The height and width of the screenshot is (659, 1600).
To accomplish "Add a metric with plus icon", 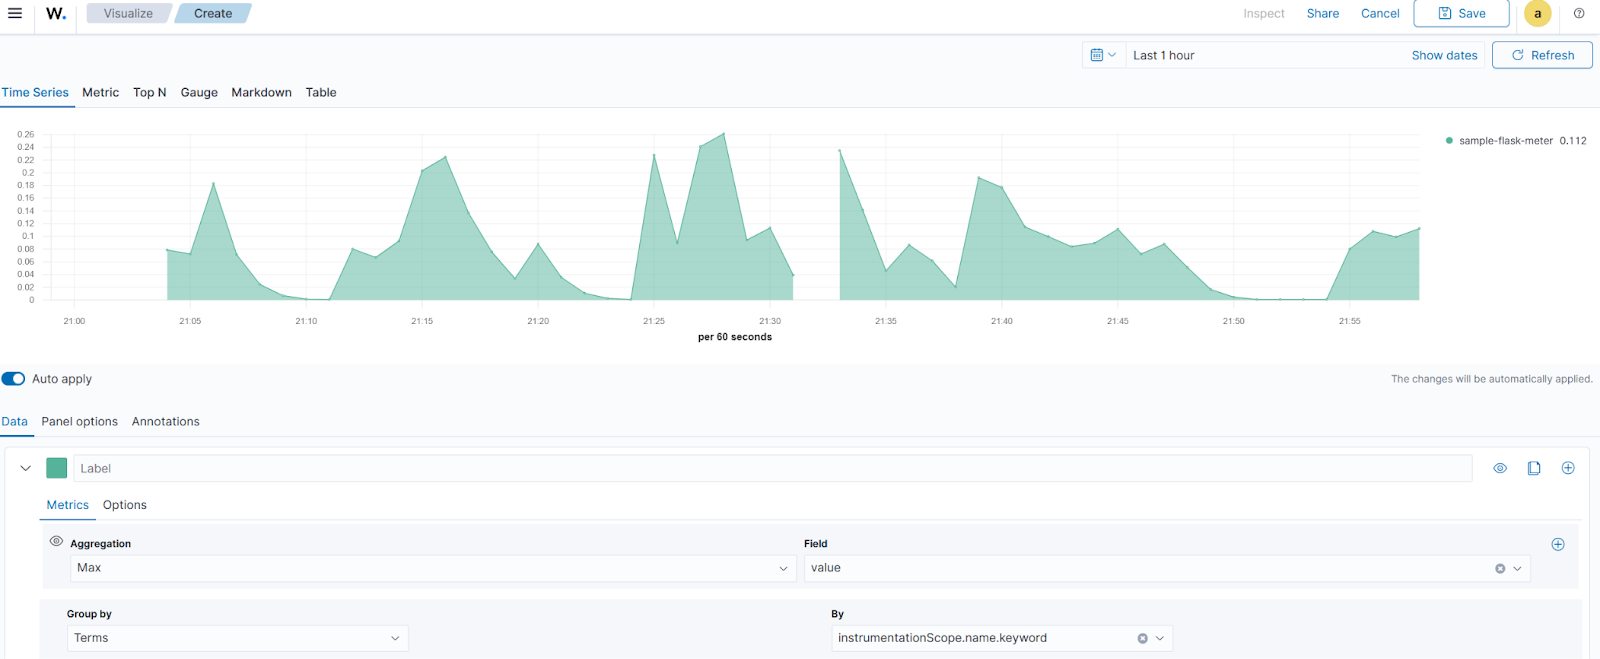I will point(1557,544).
